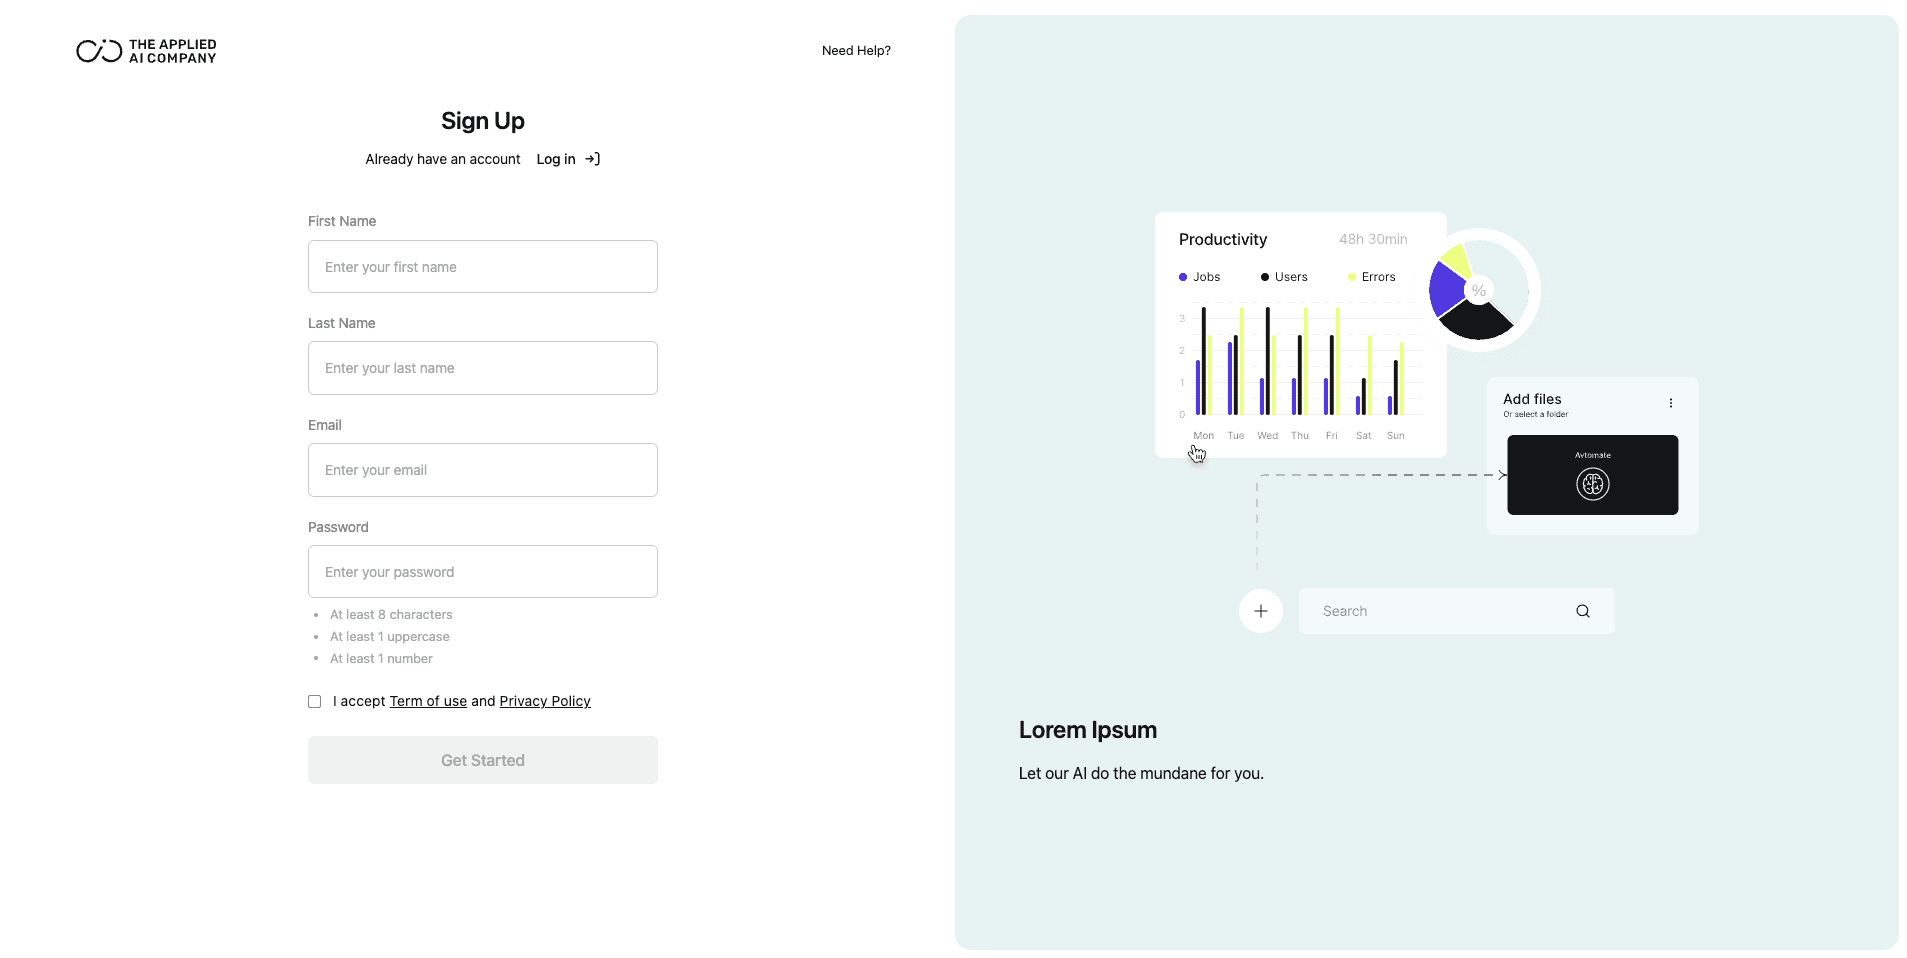Click the Log in link
1907x958 pixels.
pos(554,158)
